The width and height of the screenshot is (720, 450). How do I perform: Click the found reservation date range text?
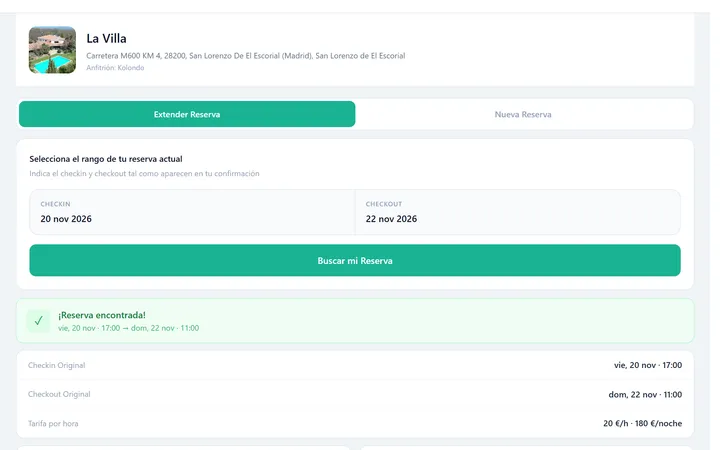tap(129, 328)
